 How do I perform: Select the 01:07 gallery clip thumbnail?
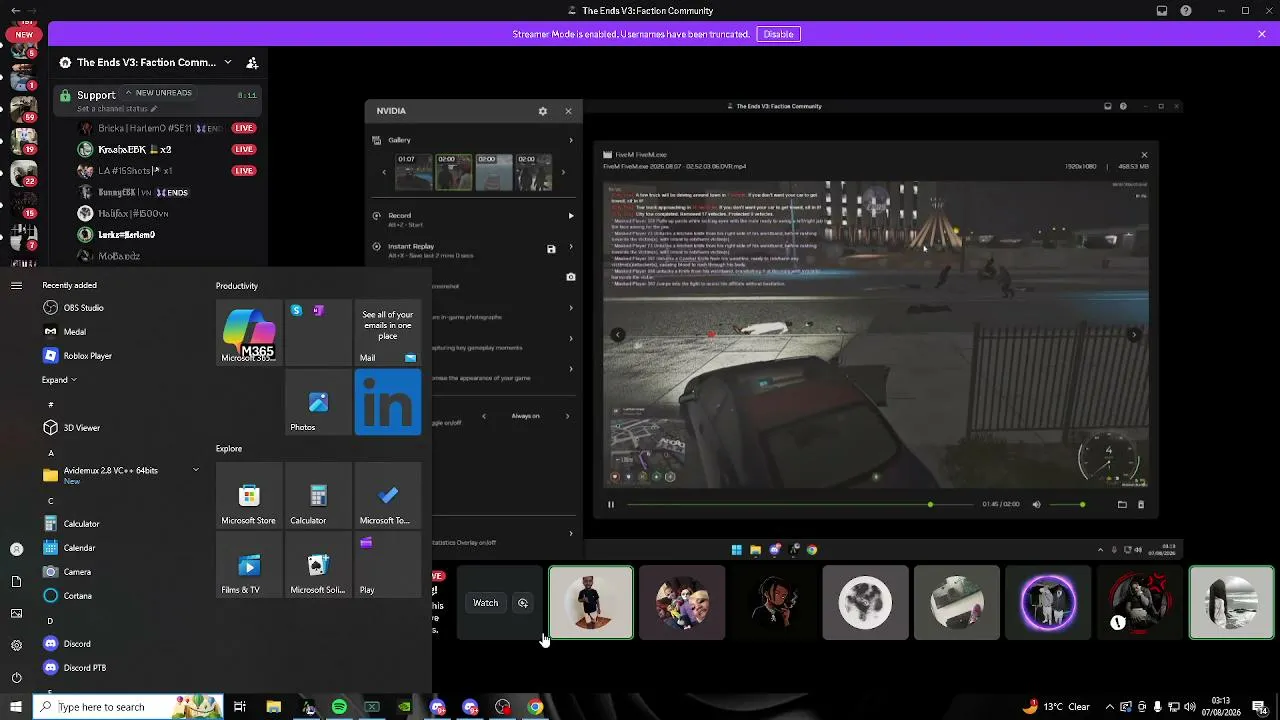(413, 172)
